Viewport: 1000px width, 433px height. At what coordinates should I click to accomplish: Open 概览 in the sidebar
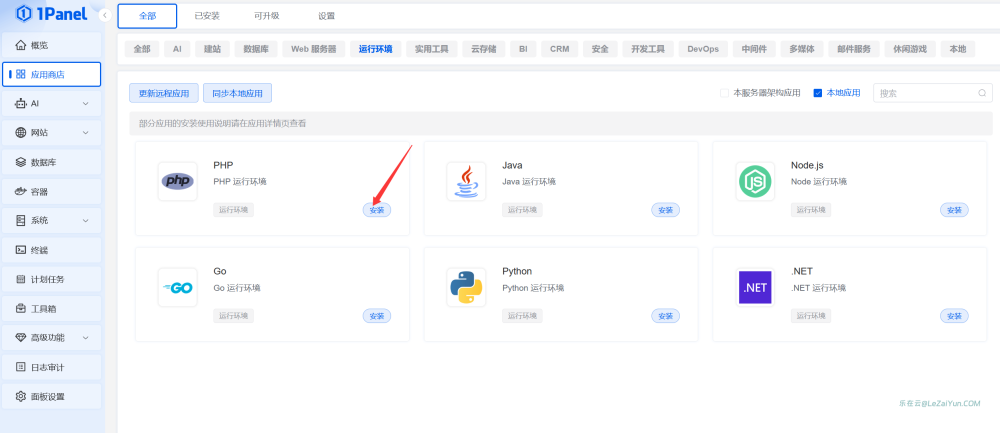(x=52, y=45)
